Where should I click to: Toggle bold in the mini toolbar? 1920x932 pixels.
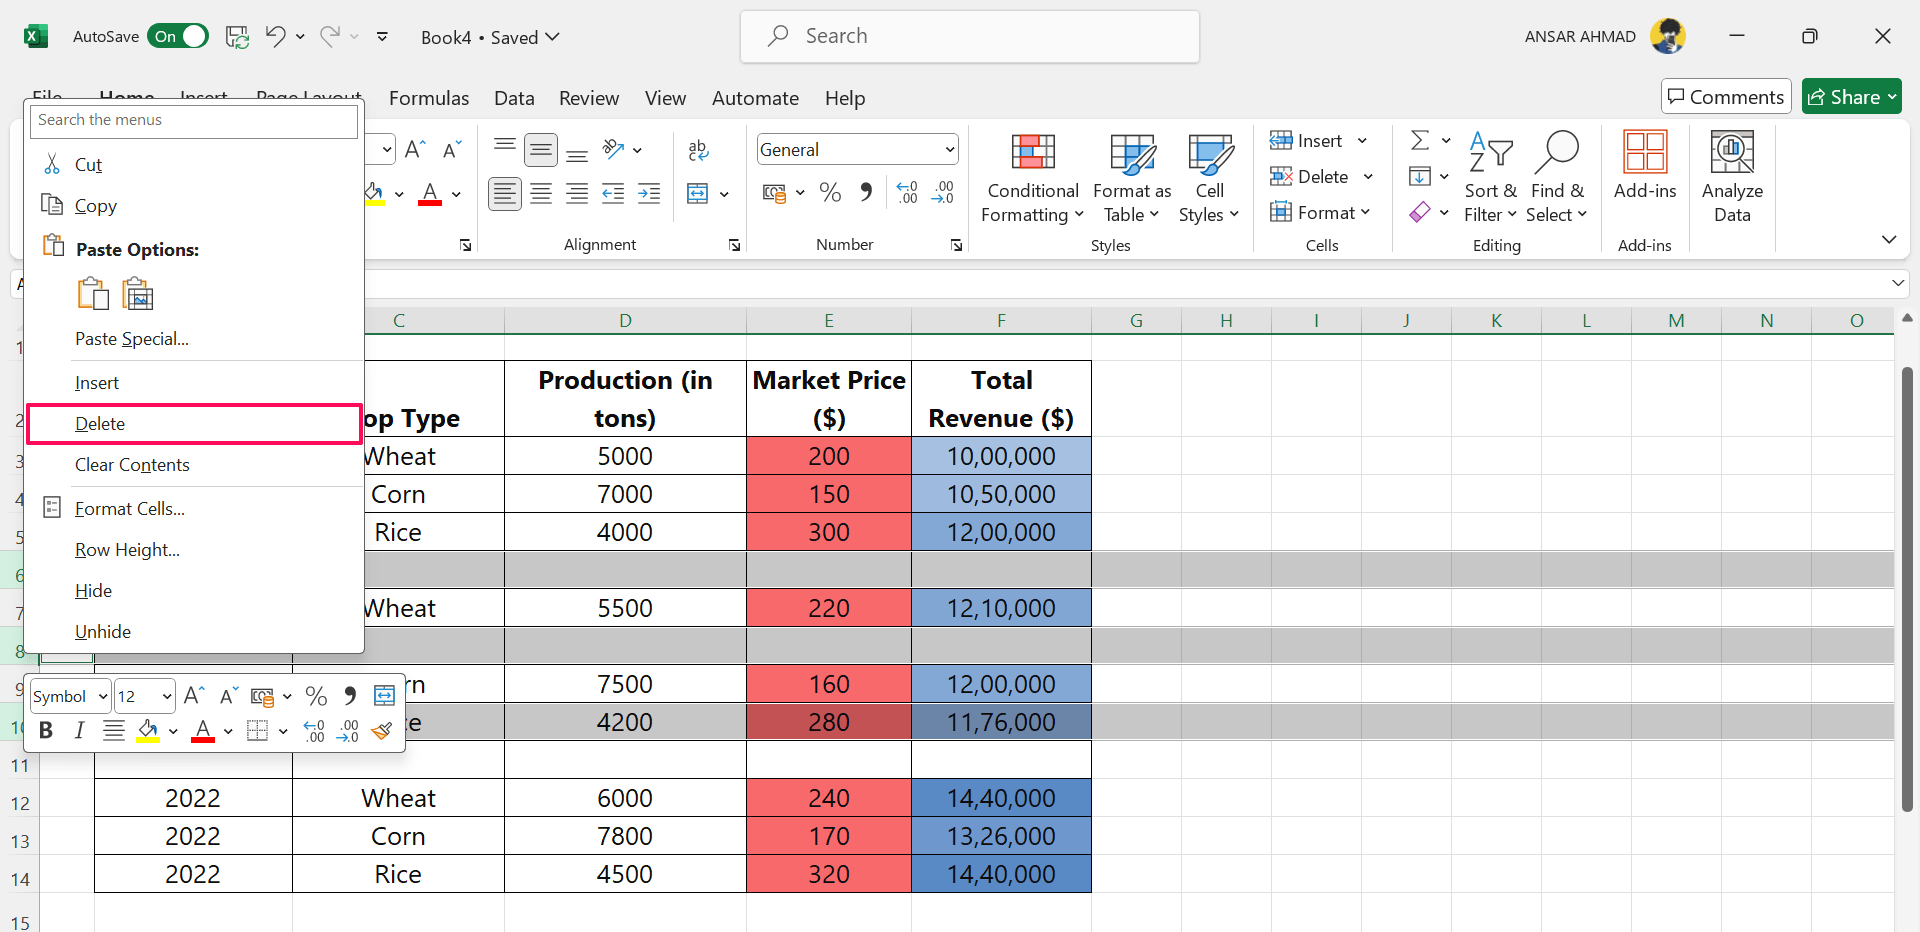[45, 730]
